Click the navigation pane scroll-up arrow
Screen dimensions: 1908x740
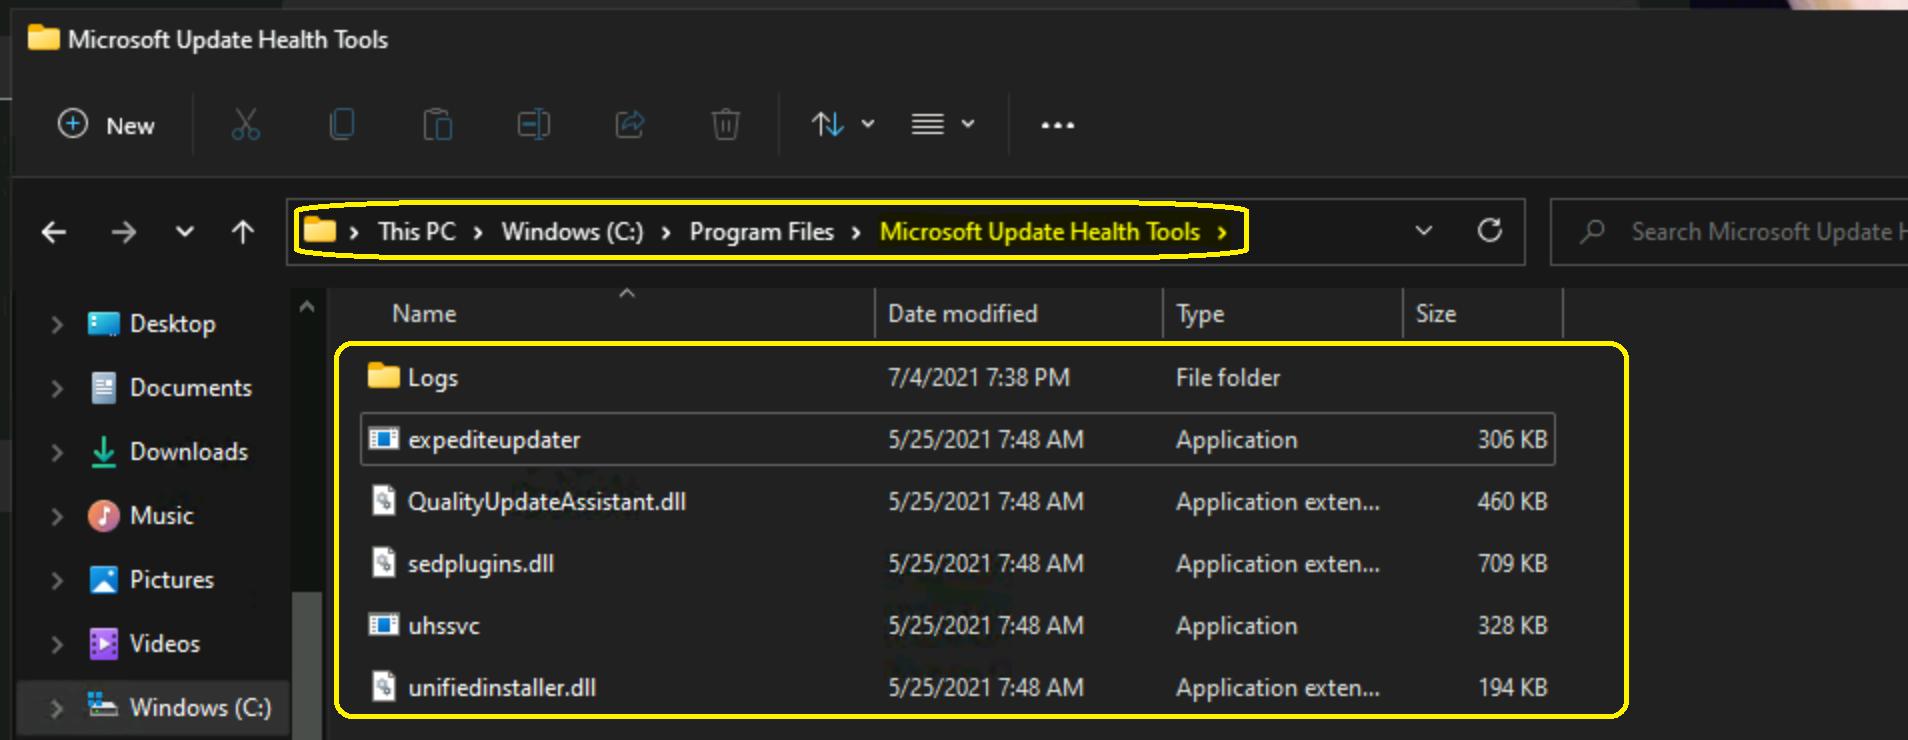point(307,307)
